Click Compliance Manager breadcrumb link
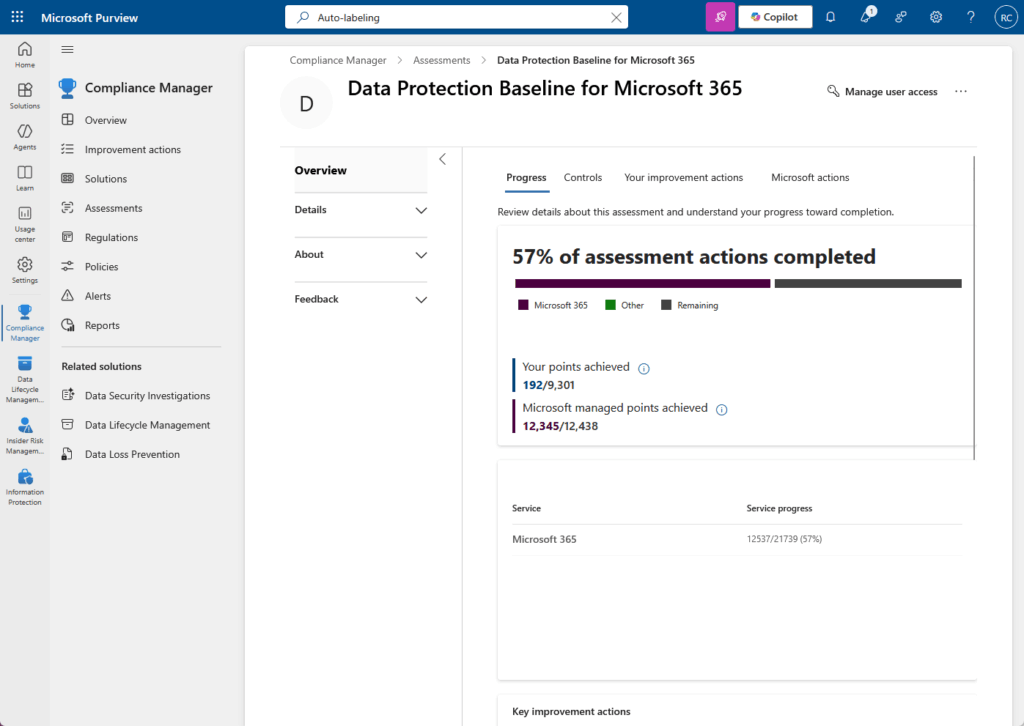 click(x=338, y=60)
